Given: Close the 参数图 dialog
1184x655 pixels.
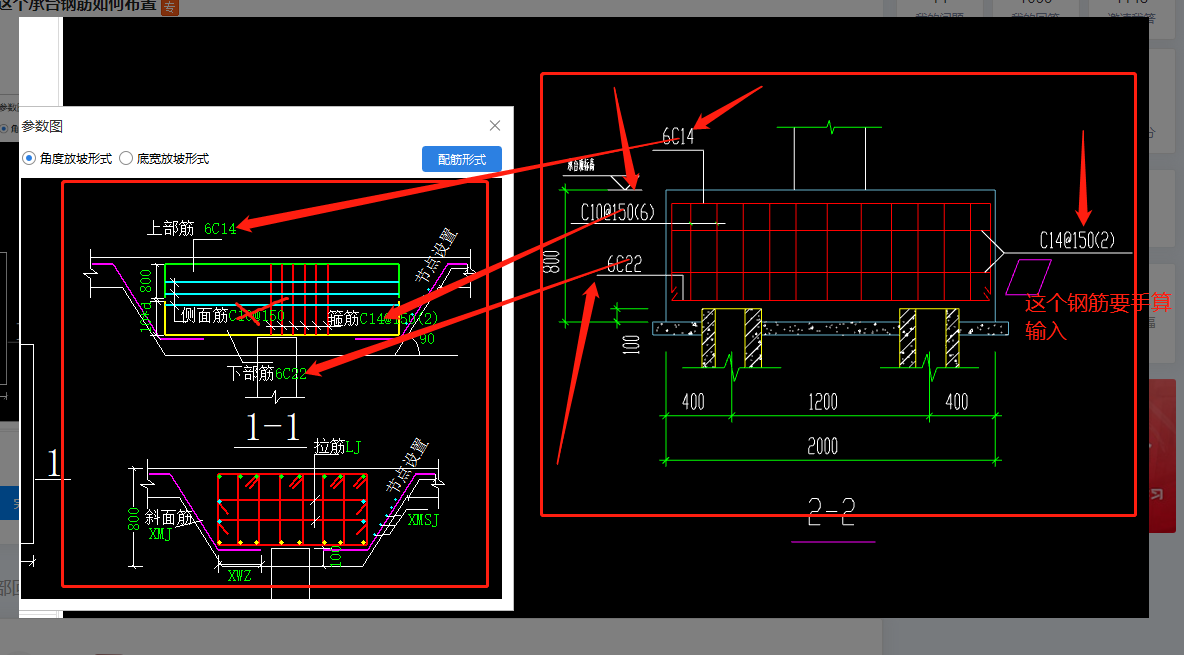Looking at the screenshot, I should click(495, 125).
